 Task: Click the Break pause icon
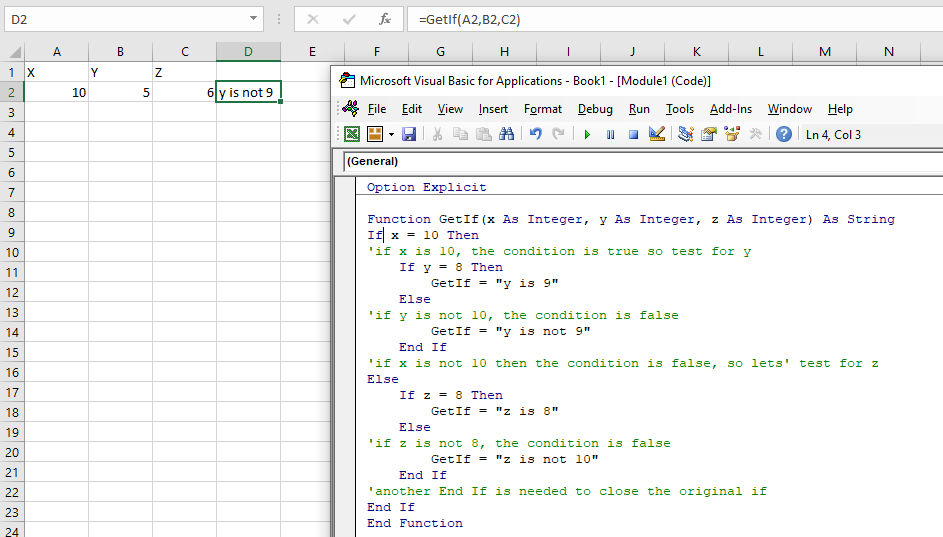tap(610, 135)
